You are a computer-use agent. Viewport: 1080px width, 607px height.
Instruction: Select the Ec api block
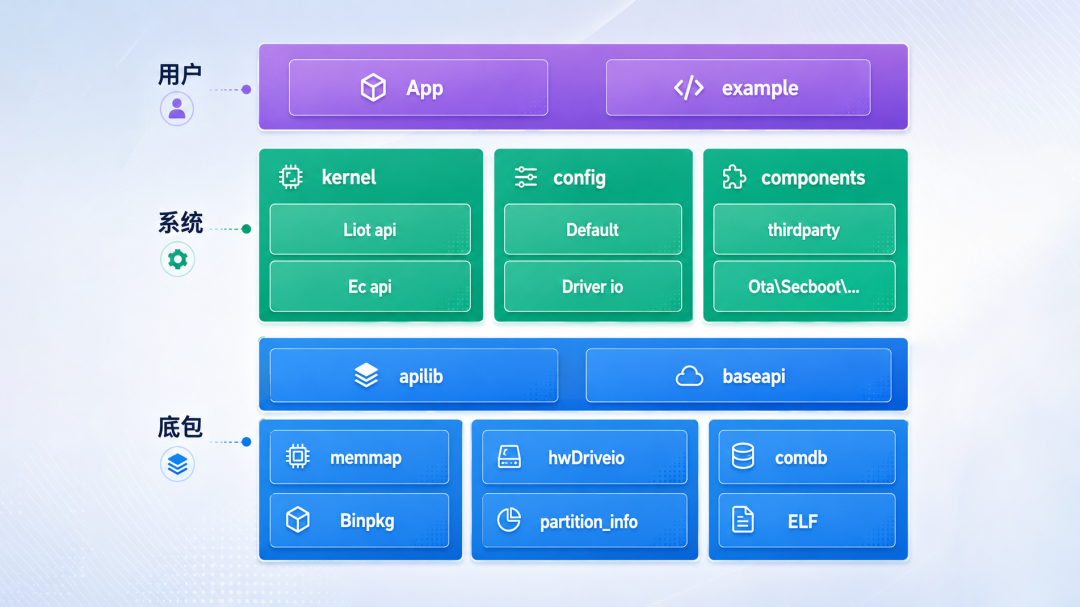(370, 286)
